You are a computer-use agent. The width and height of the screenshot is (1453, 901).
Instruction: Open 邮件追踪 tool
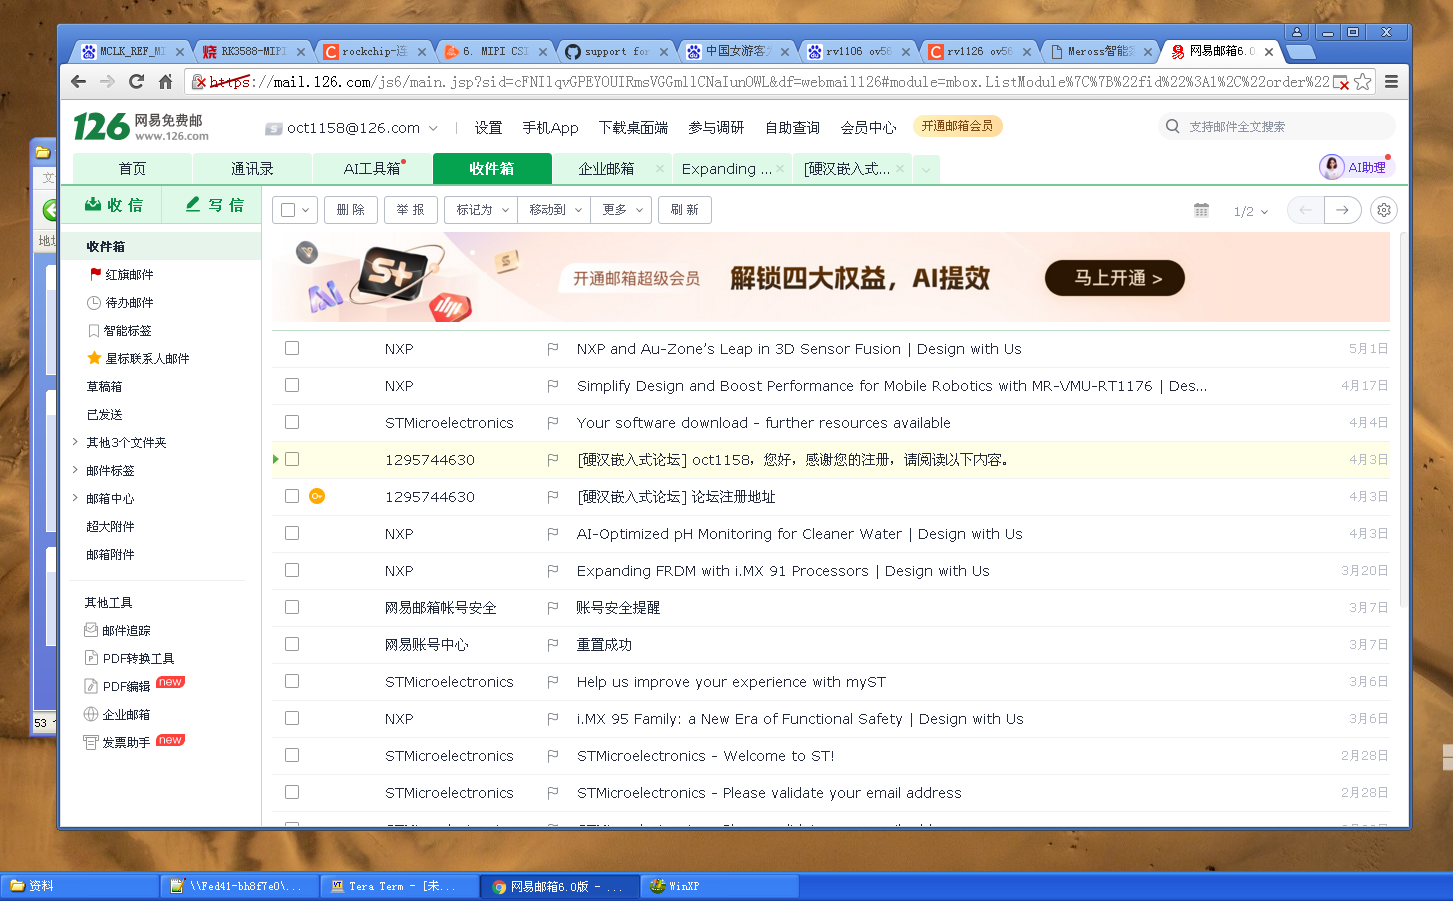(118, 630)
